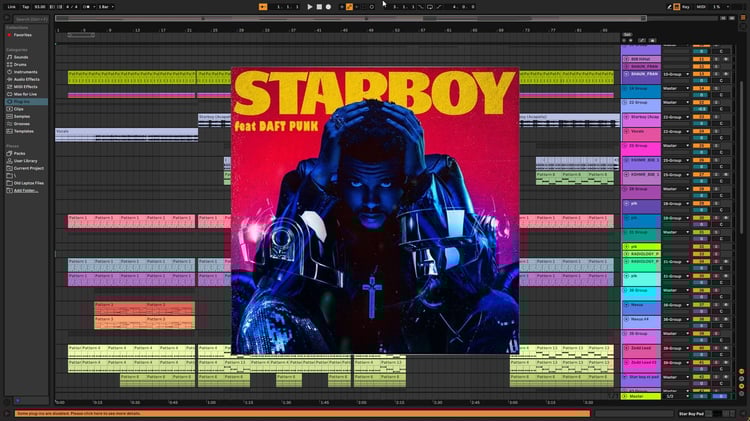Click the Vocals audio clip in arrangement

coord(127,135)
